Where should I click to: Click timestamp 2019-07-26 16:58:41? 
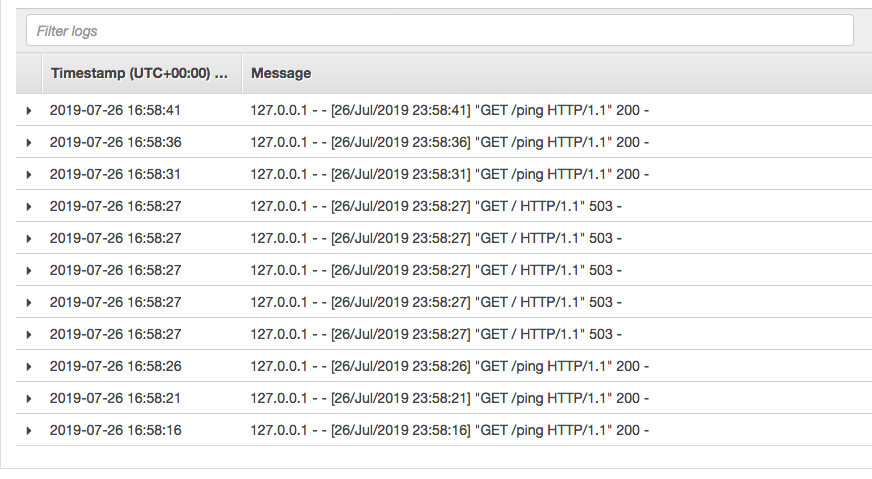pyautogui.click(x=115, y=110)
